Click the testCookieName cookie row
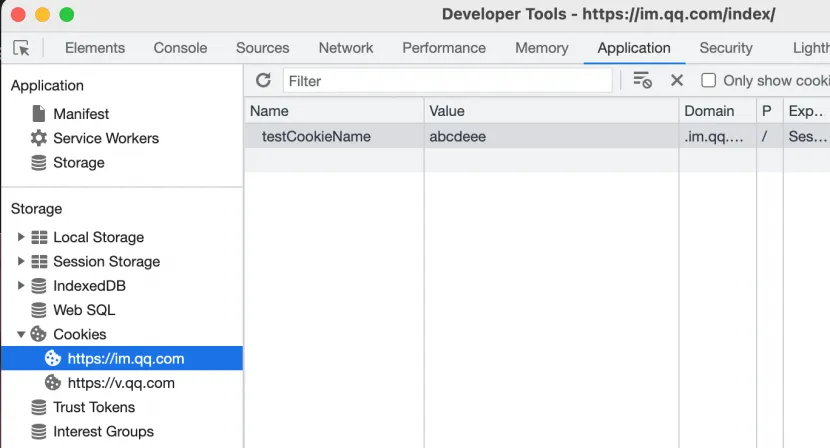This screenshot has height=448, width=830. 316,136
